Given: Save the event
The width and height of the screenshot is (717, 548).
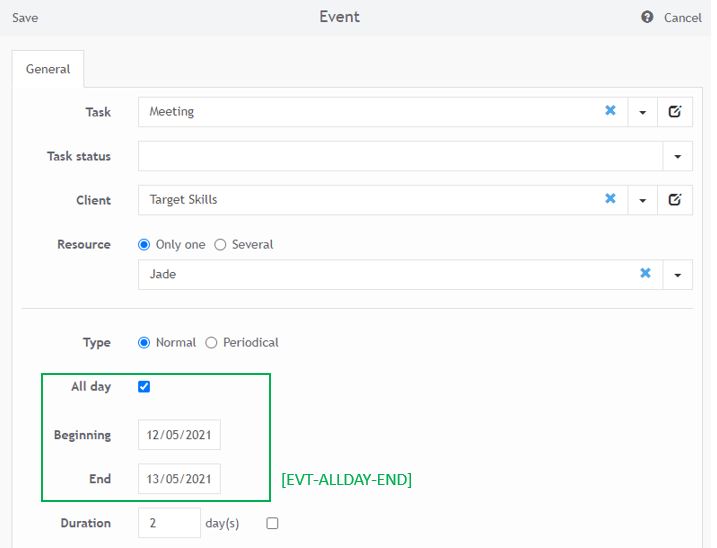Looking at the screenshot, I should coord(25,18).
